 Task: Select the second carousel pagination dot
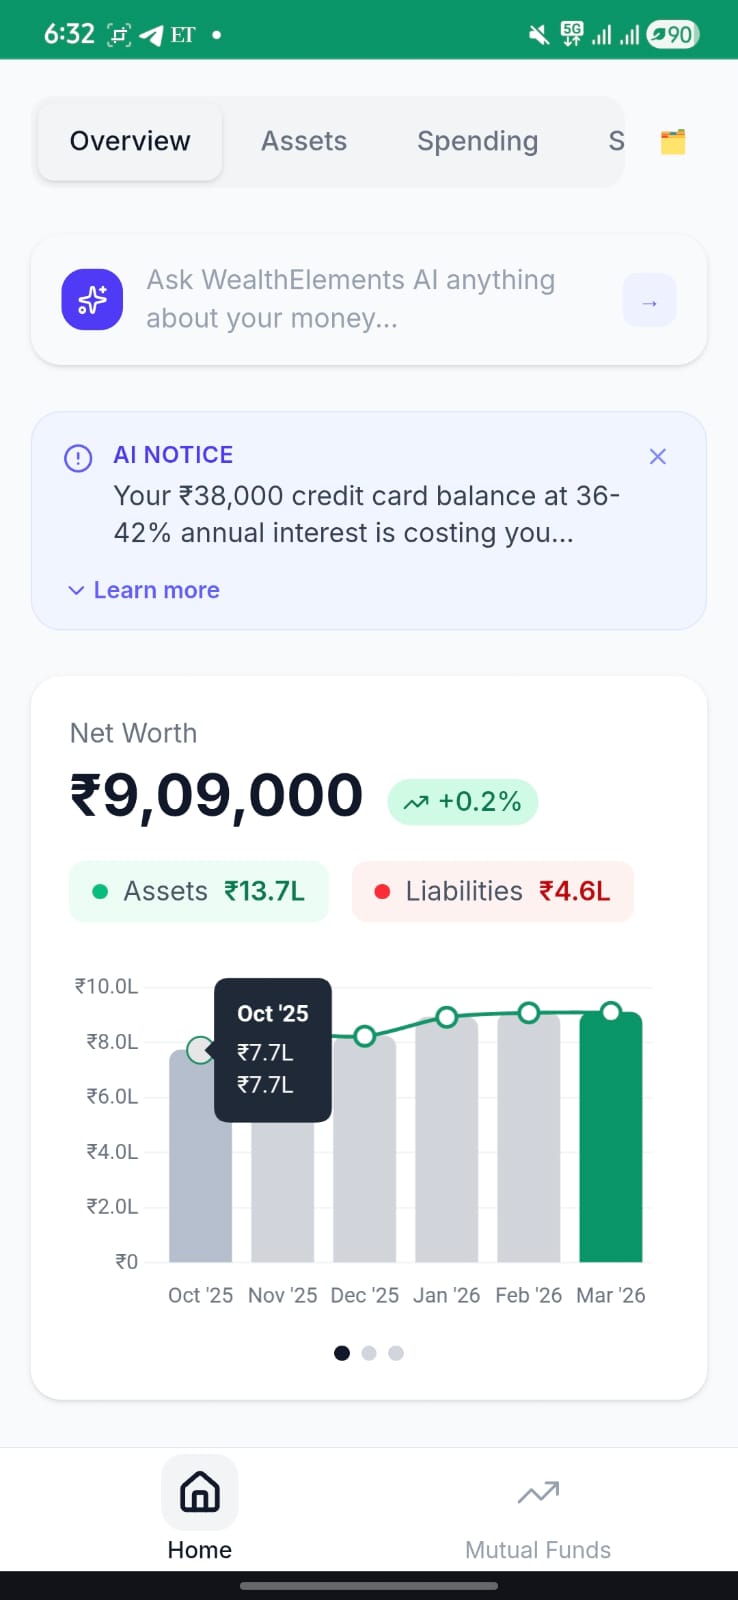tap(368, 1352)
